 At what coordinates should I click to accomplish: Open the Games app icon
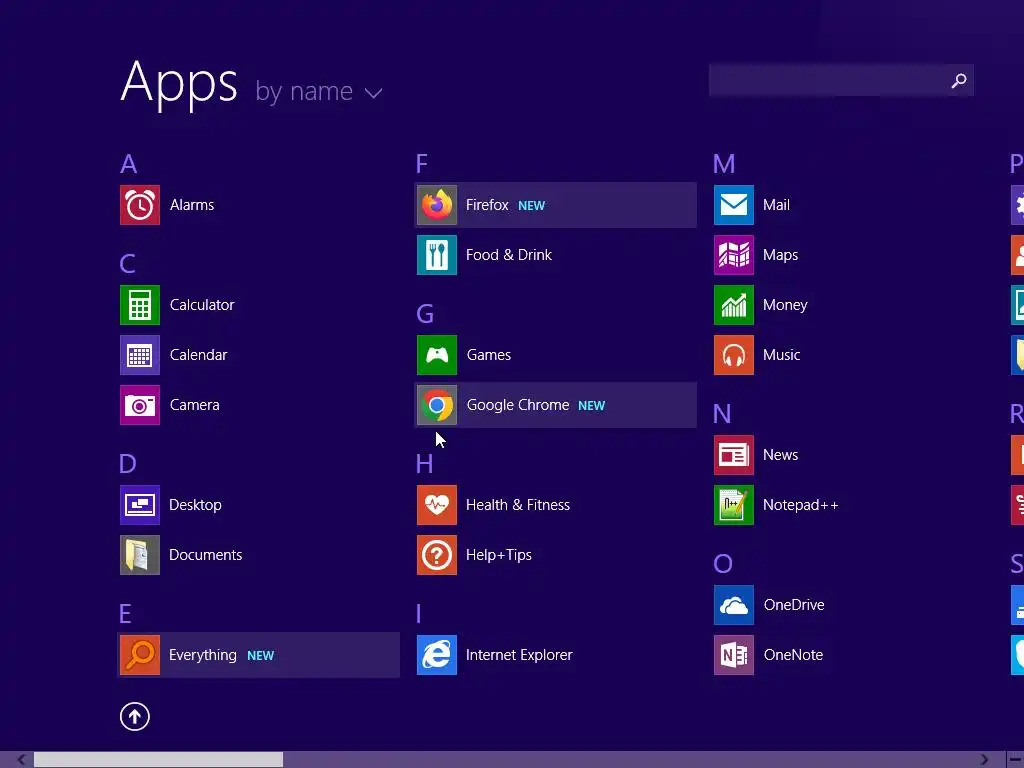tap(437, 355)
